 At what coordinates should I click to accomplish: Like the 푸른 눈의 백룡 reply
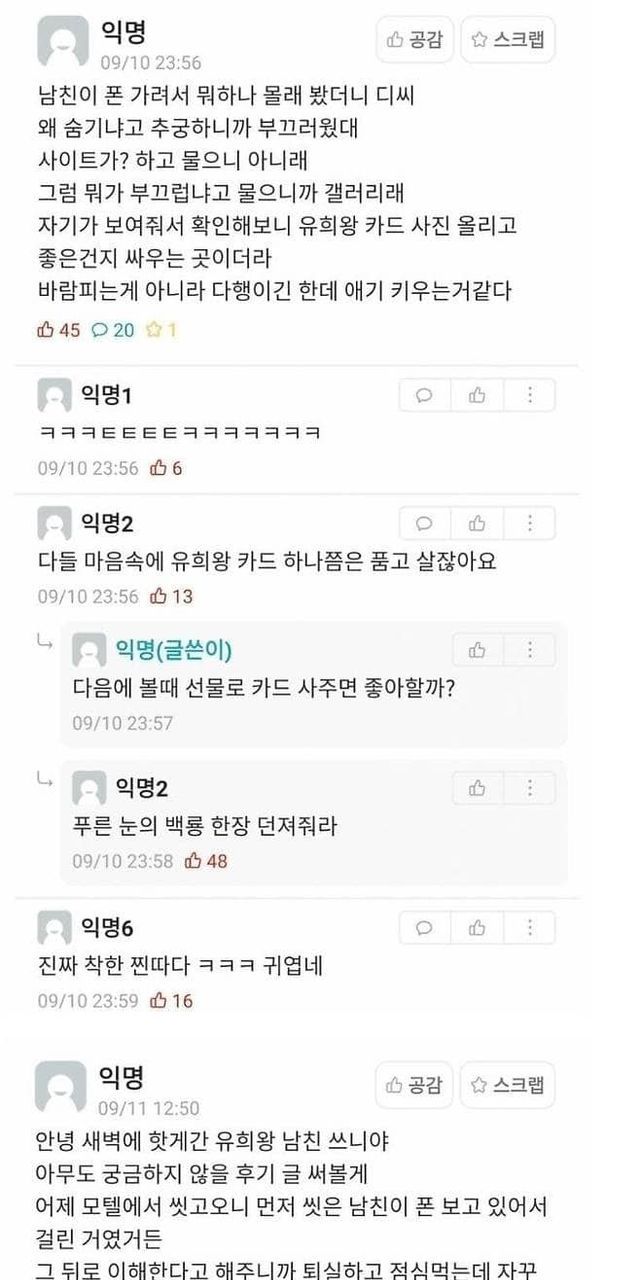click(x=477, y=788)
